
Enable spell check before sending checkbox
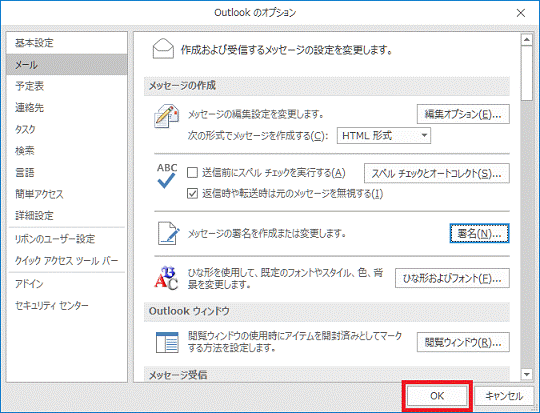192,172
